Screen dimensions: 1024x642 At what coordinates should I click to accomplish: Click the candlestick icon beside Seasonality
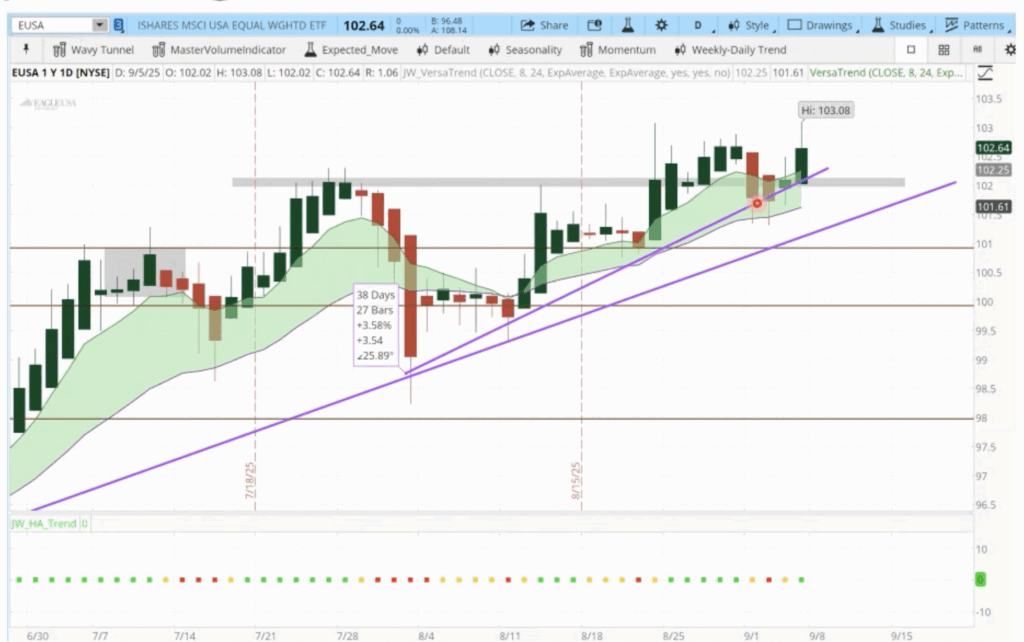click(494, 50)
